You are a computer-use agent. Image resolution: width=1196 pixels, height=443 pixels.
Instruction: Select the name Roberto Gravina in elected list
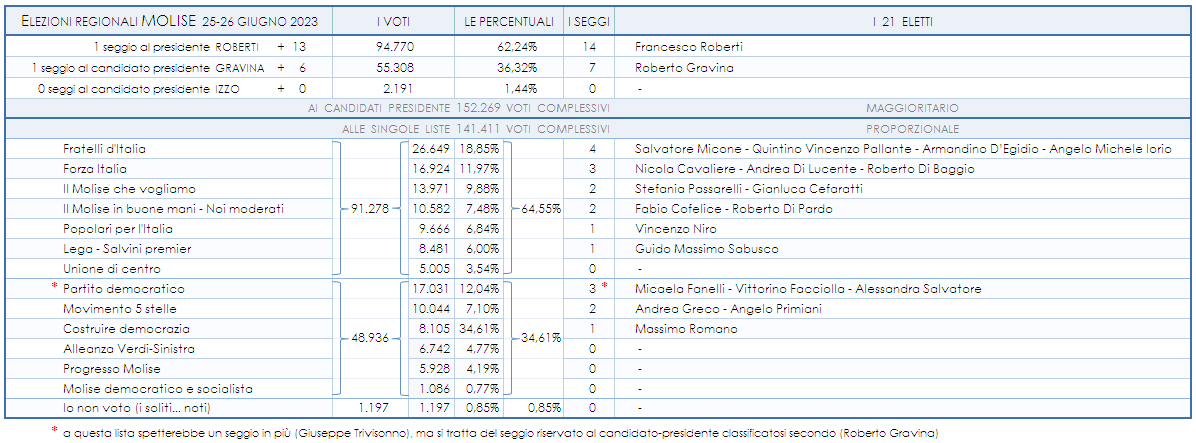[684, 68]
